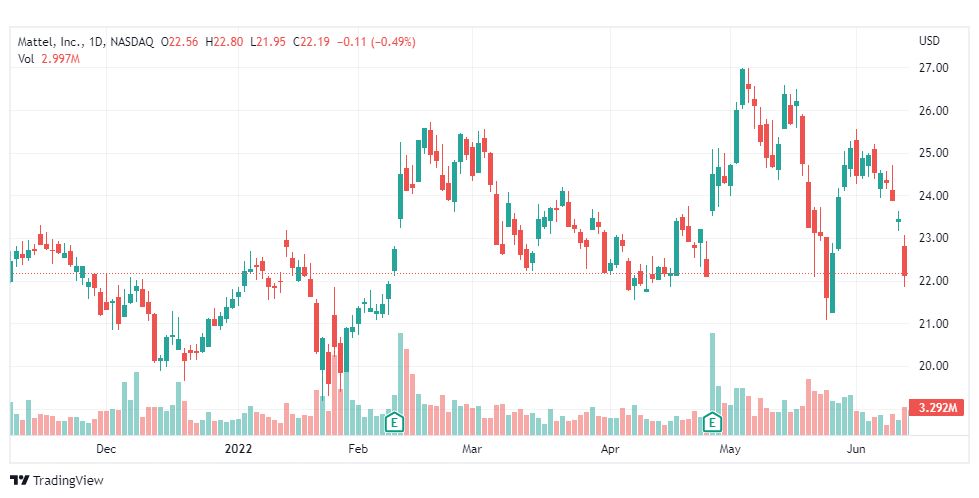
Task: Click the change value '−0.11 (−0.49%)'
Action: point(376,42)
